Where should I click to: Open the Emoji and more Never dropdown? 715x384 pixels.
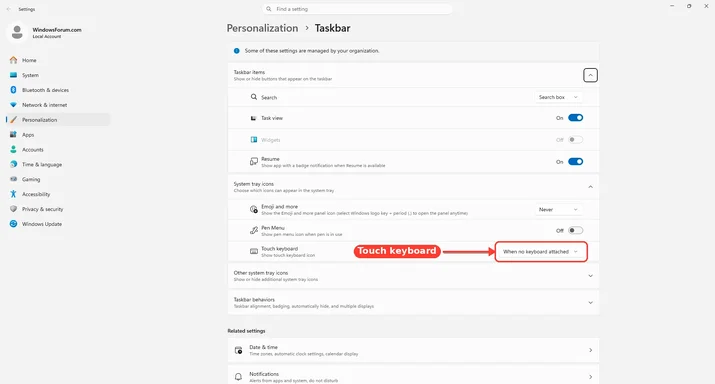tap(558, 209)
